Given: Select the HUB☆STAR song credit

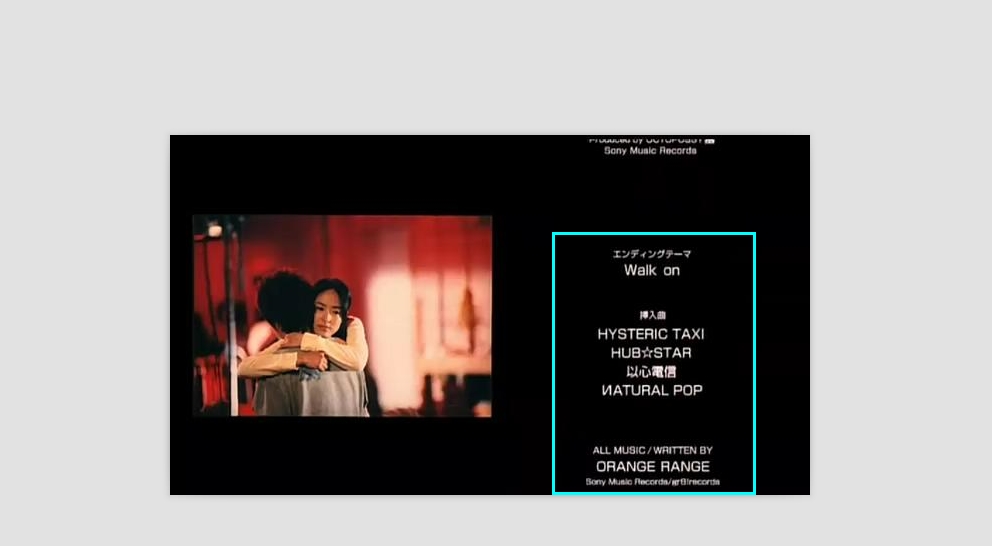Looking at the screenshot, I should point(651,353).
